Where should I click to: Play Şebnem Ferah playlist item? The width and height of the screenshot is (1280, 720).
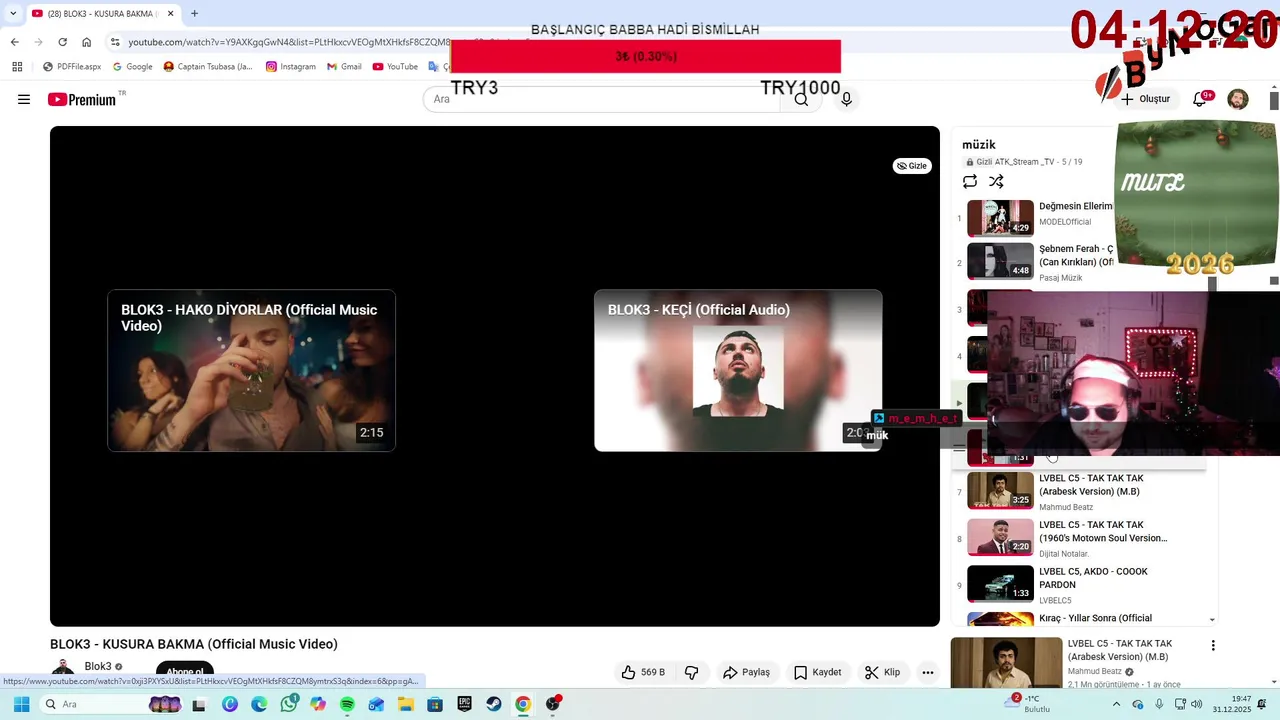tap(1040, 262)
